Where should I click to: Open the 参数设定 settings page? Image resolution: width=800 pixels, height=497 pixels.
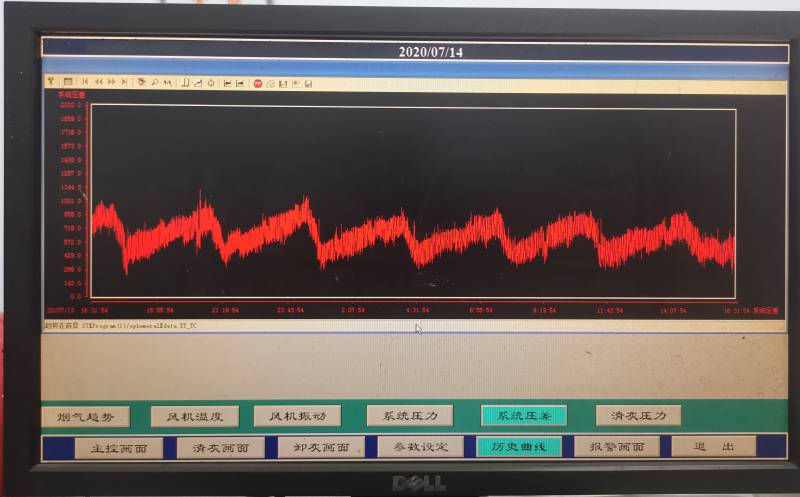click(420, 447)
